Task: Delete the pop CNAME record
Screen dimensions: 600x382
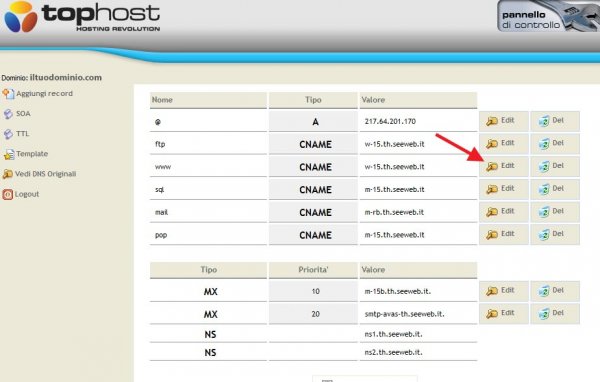Action: [x=554, y=234]
